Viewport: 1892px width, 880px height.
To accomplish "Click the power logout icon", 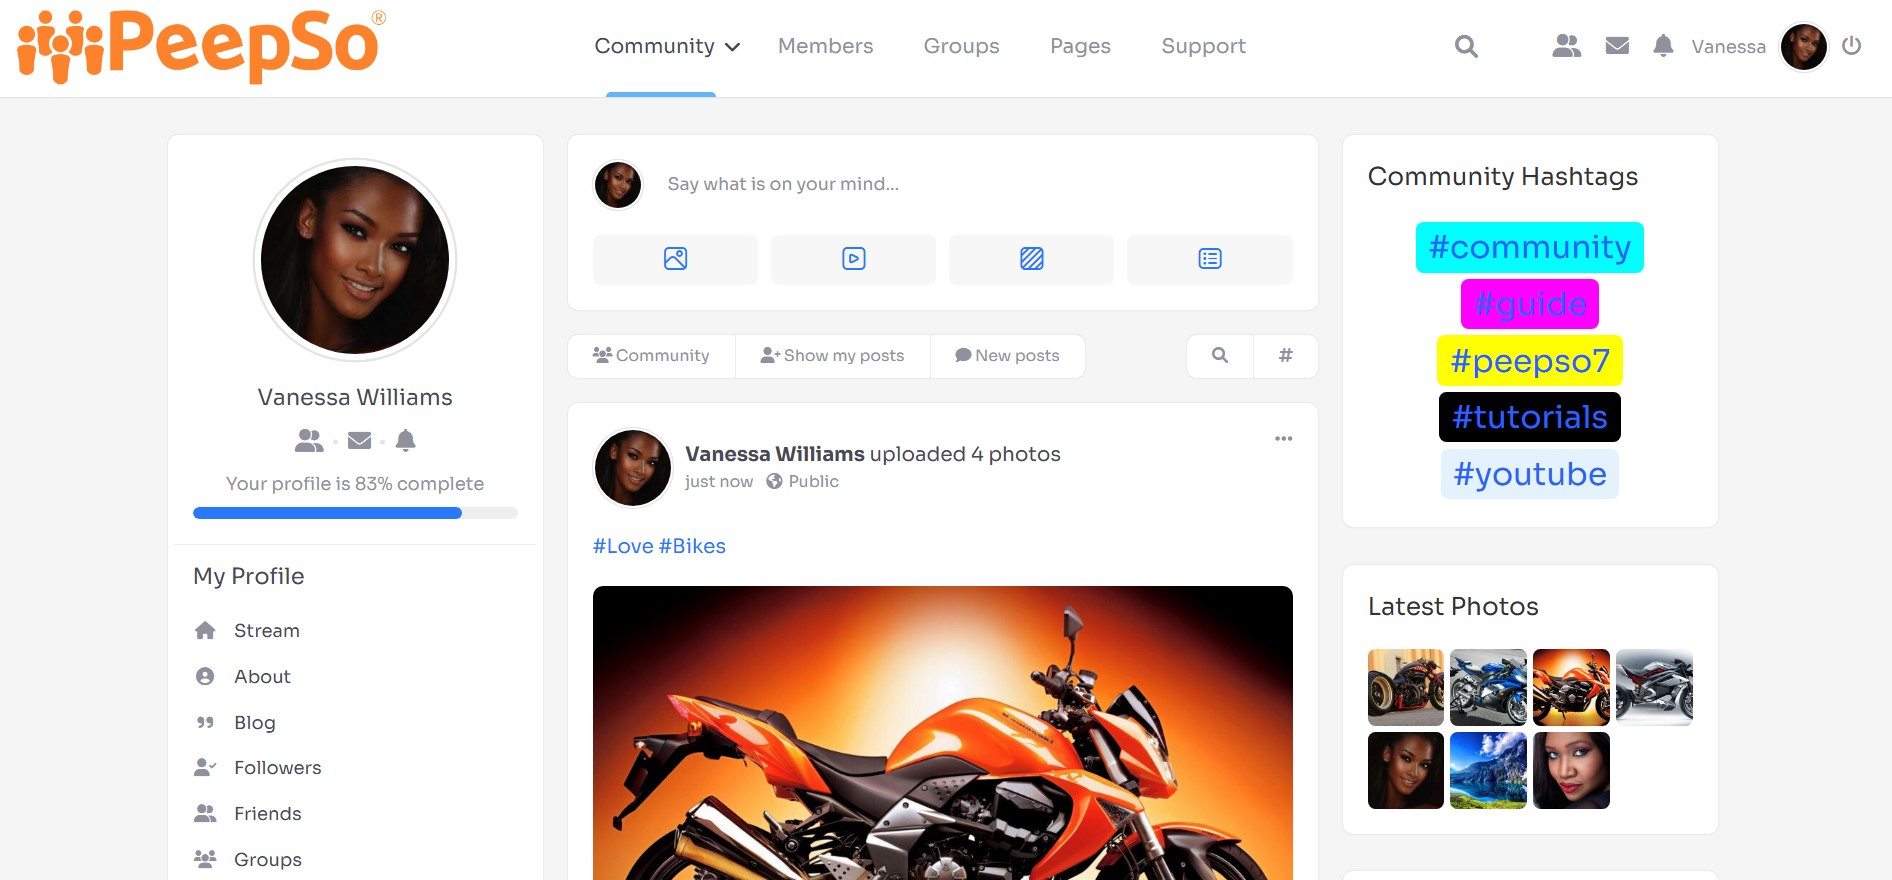I will [x=1851, y=46].
